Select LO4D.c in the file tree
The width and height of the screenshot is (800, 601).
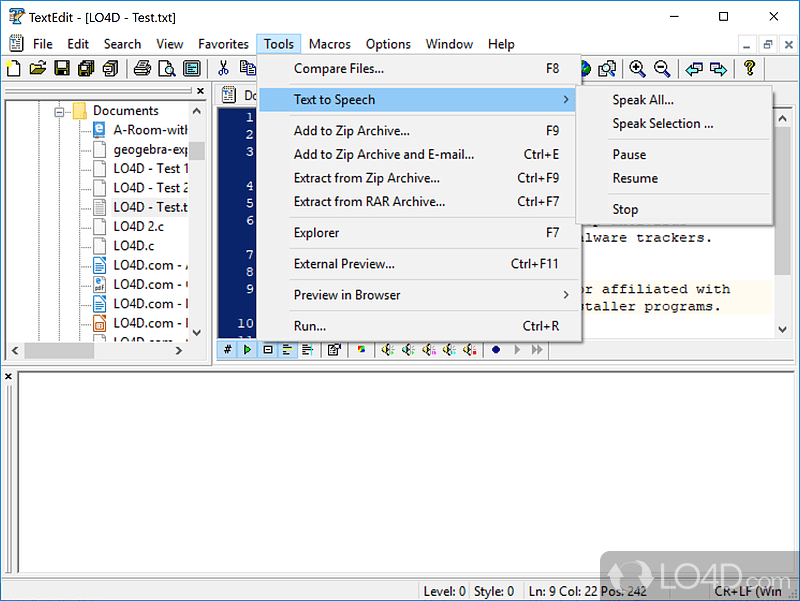coord(134,245)
